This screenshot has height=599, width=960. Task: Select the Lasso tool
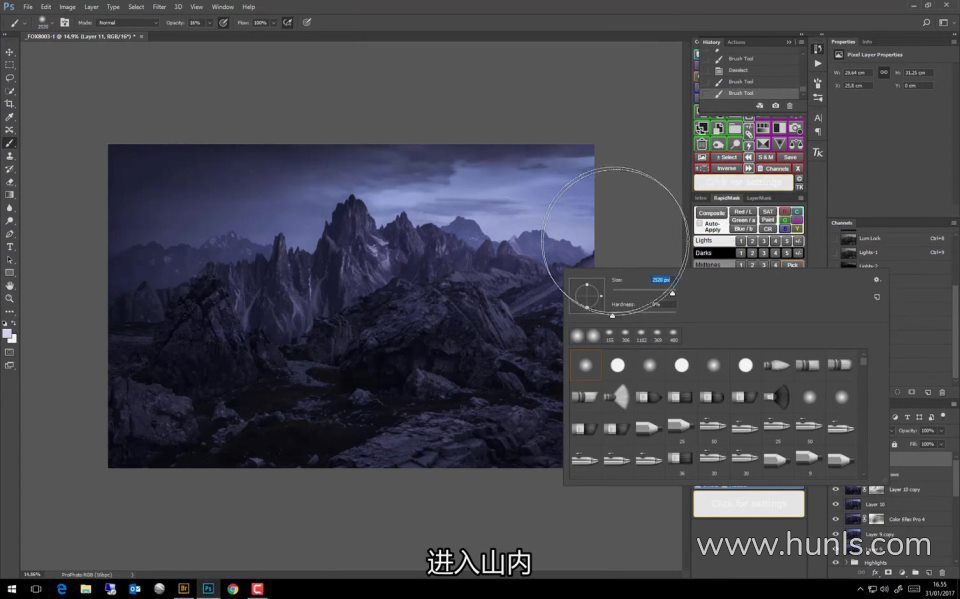(x=9, y=78)
